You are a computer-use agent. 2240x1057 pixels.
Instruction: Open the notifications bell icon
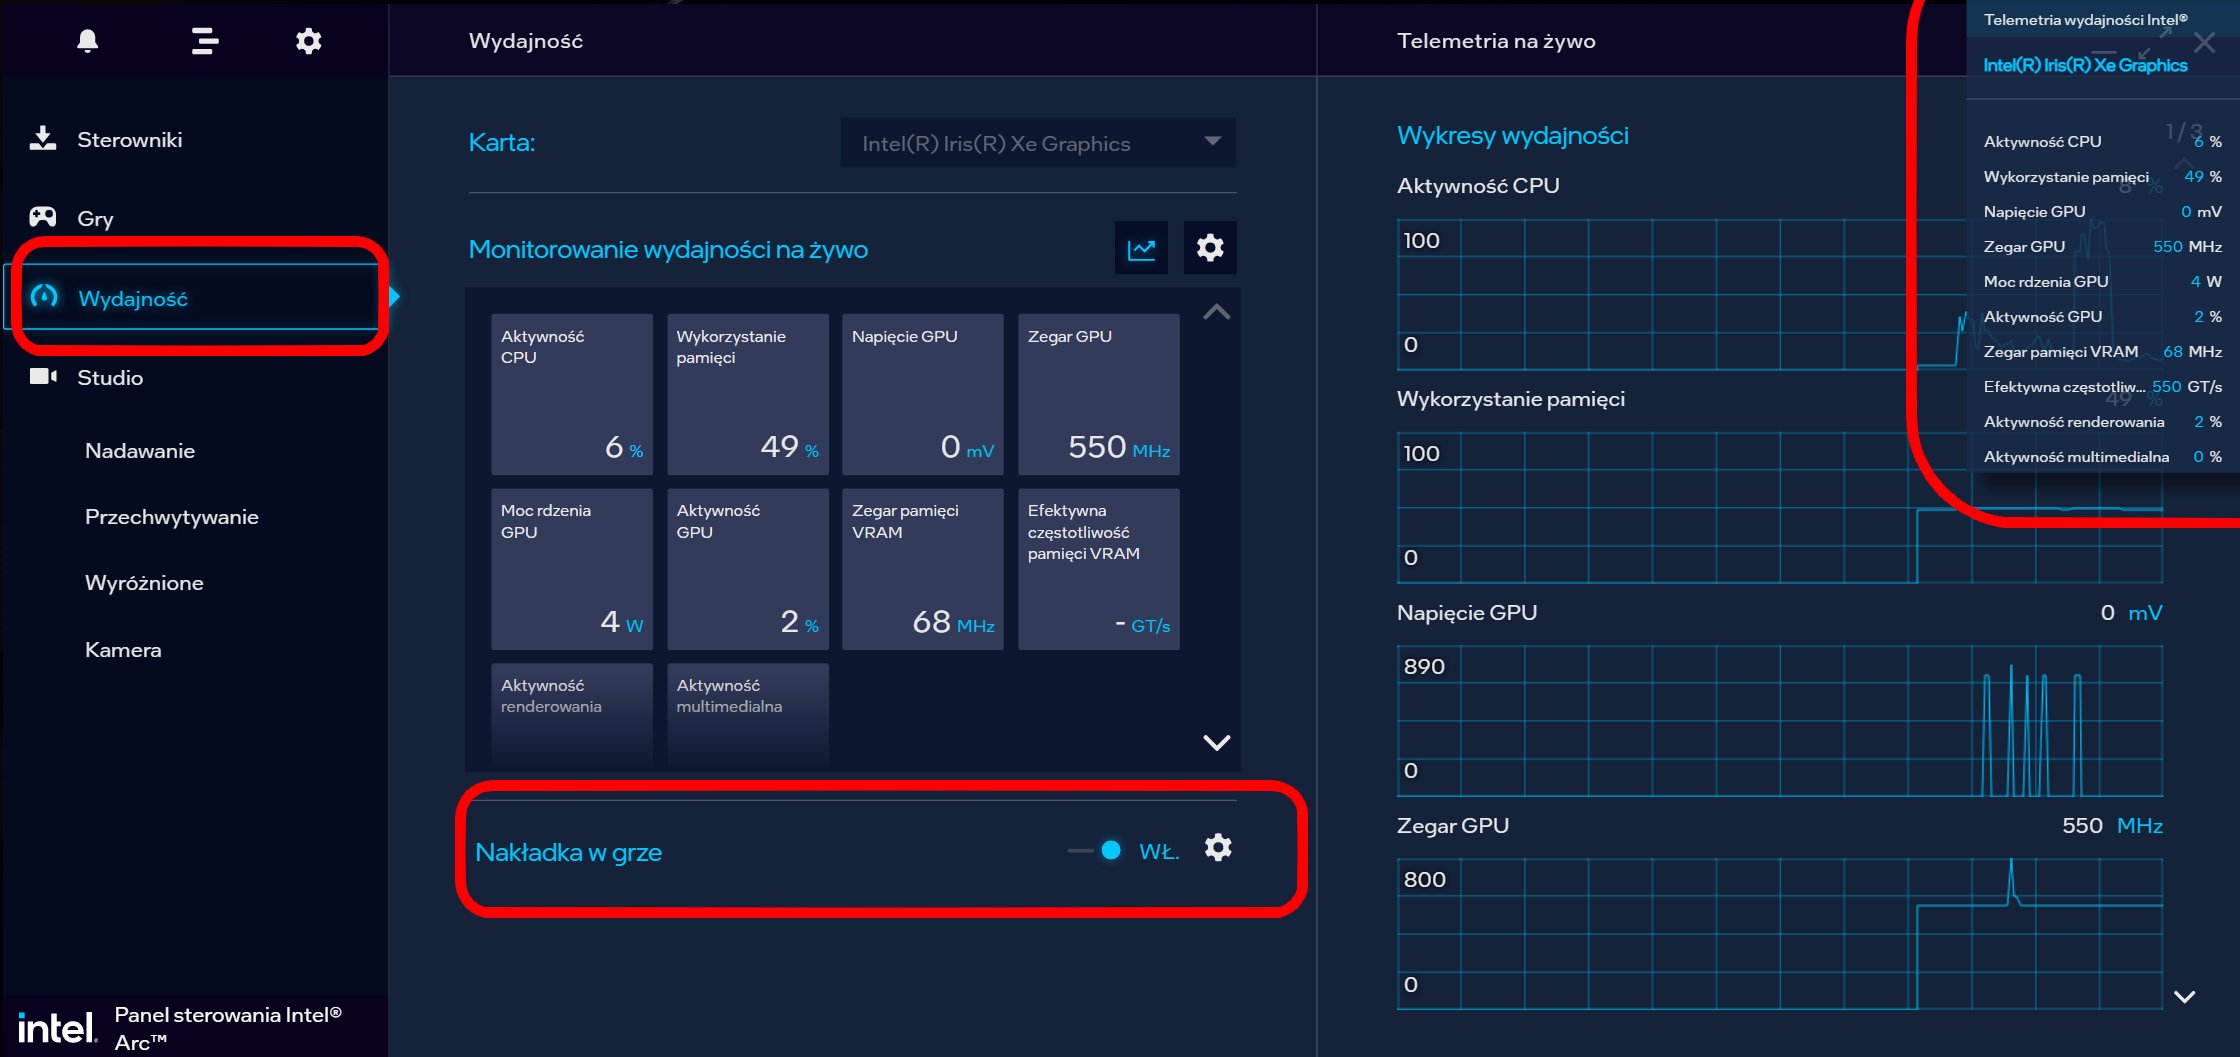(88, 40)
